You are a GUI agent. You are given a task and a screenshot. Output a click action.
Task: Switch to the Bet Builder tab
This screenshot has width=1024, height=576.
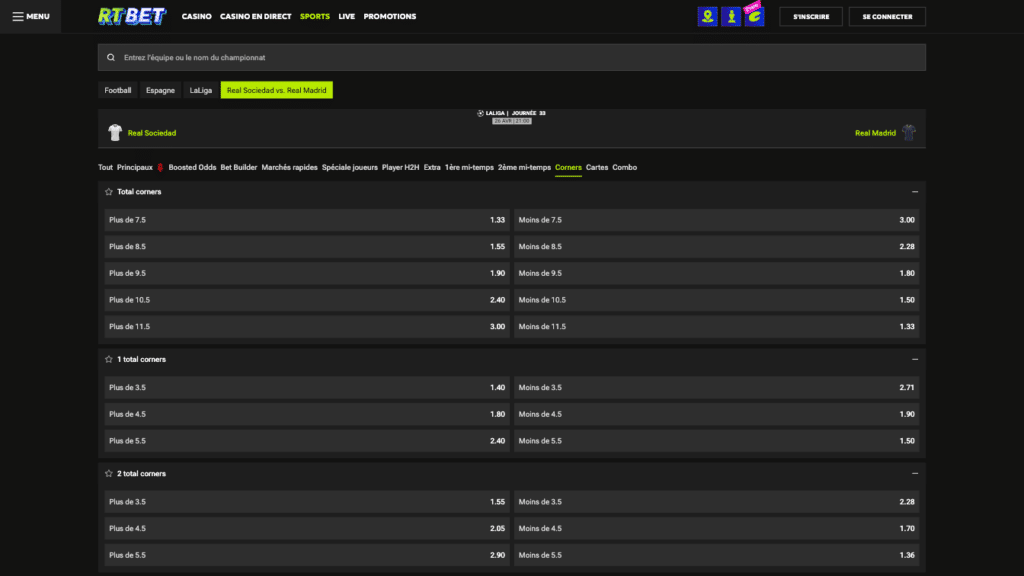click(238, 168)
